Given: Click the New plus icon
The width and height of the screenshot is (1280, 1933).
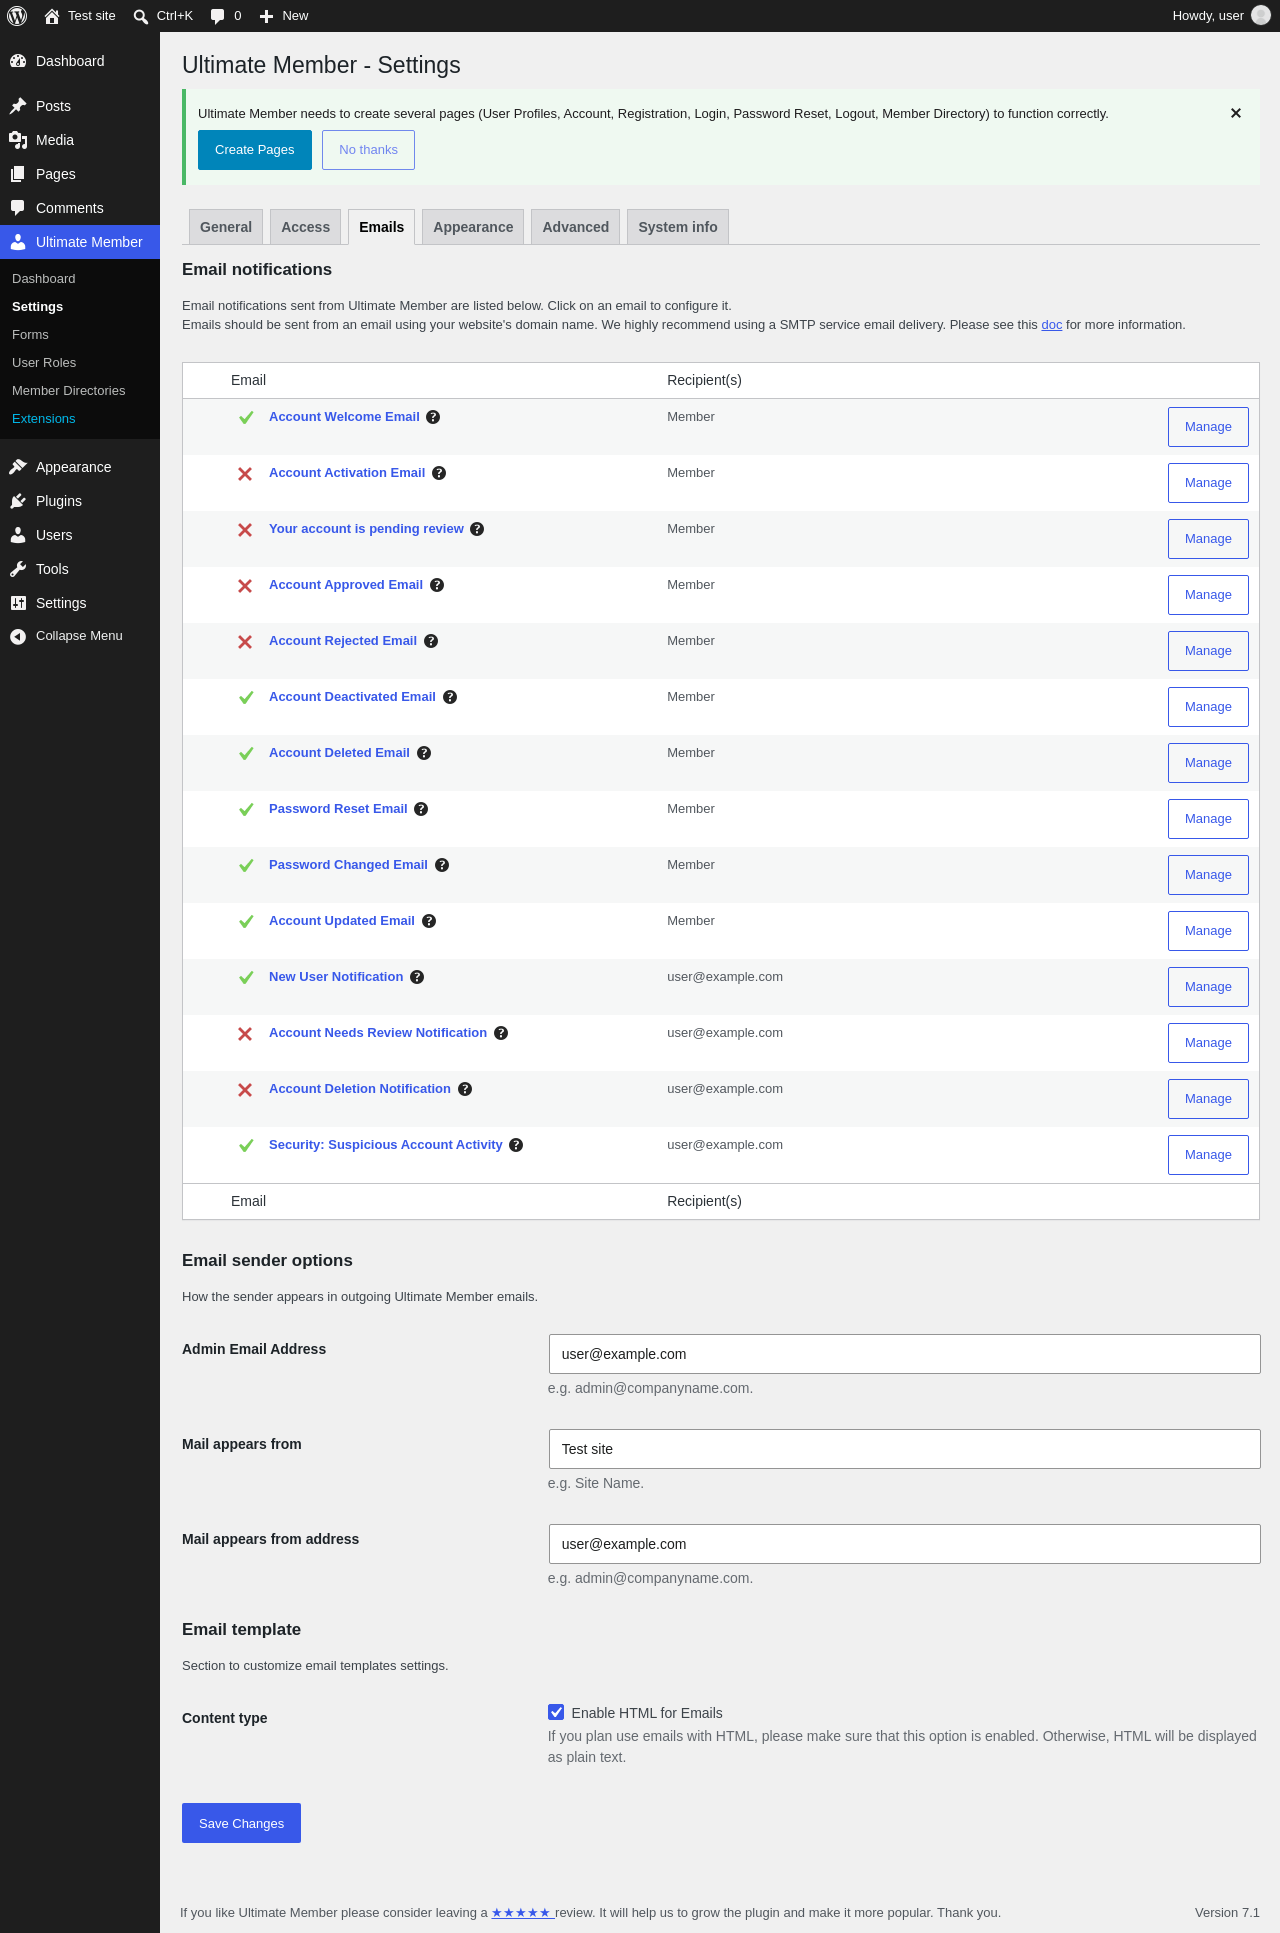Looking at the screenshot, I should [x=266, y=16].
